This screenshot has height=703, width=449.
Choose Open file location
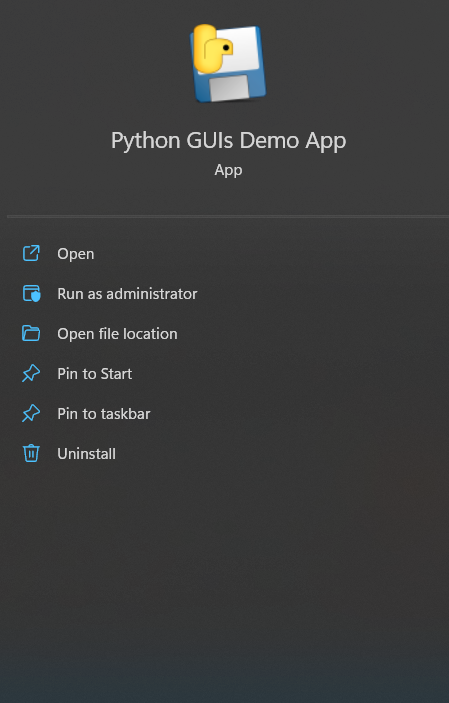click(117, 334)
